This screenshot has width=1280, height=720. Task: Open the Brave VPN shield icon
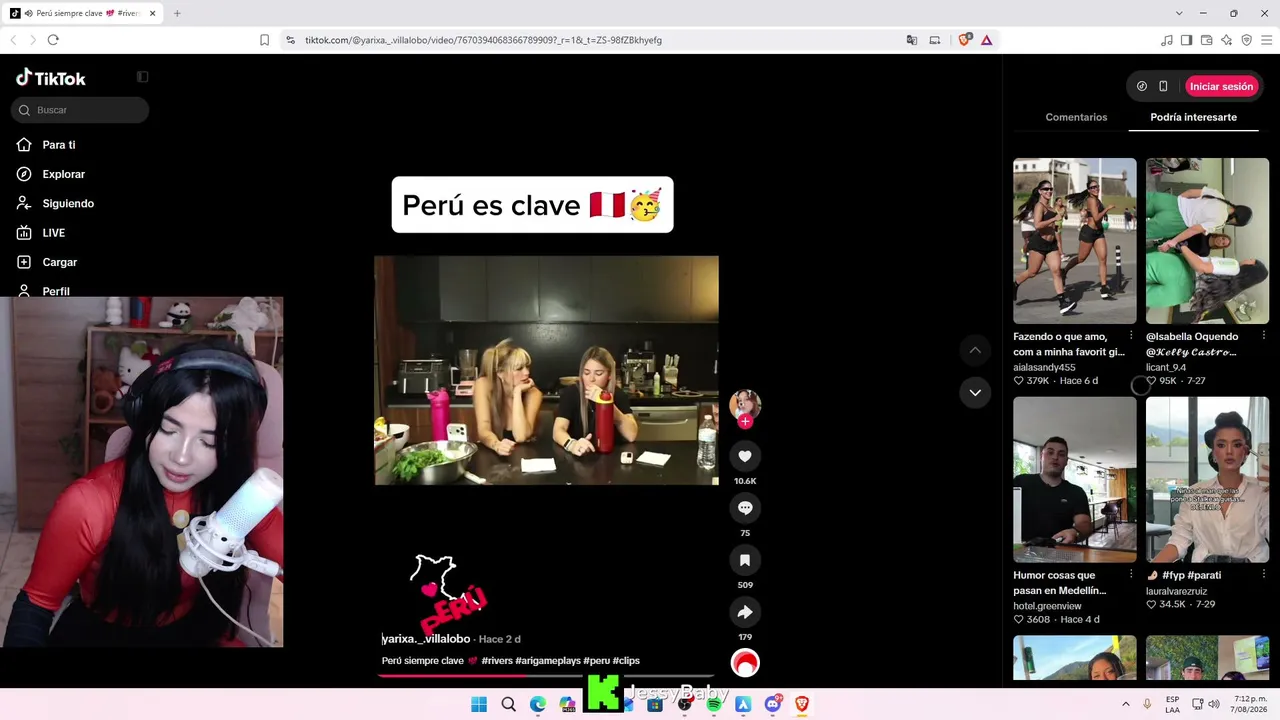1247,40
